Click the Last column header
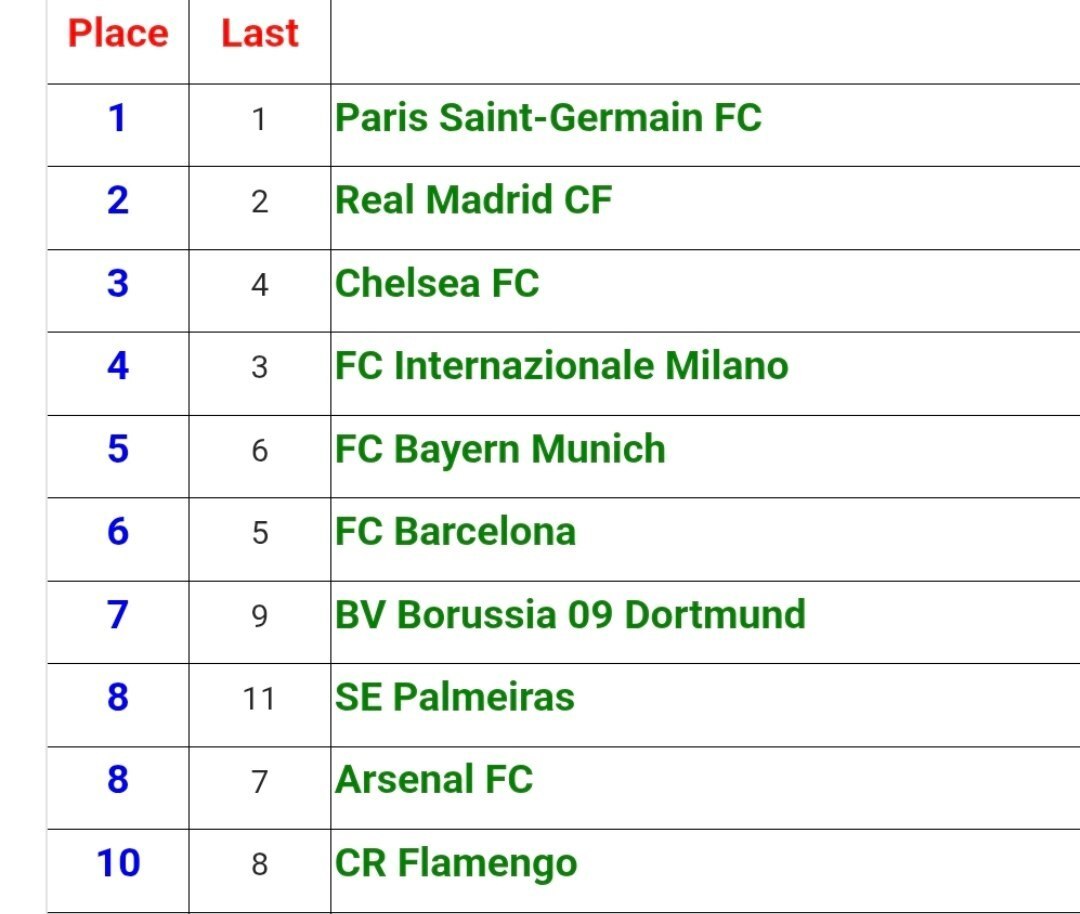The image size is (1080, 914). click(260, 34)
